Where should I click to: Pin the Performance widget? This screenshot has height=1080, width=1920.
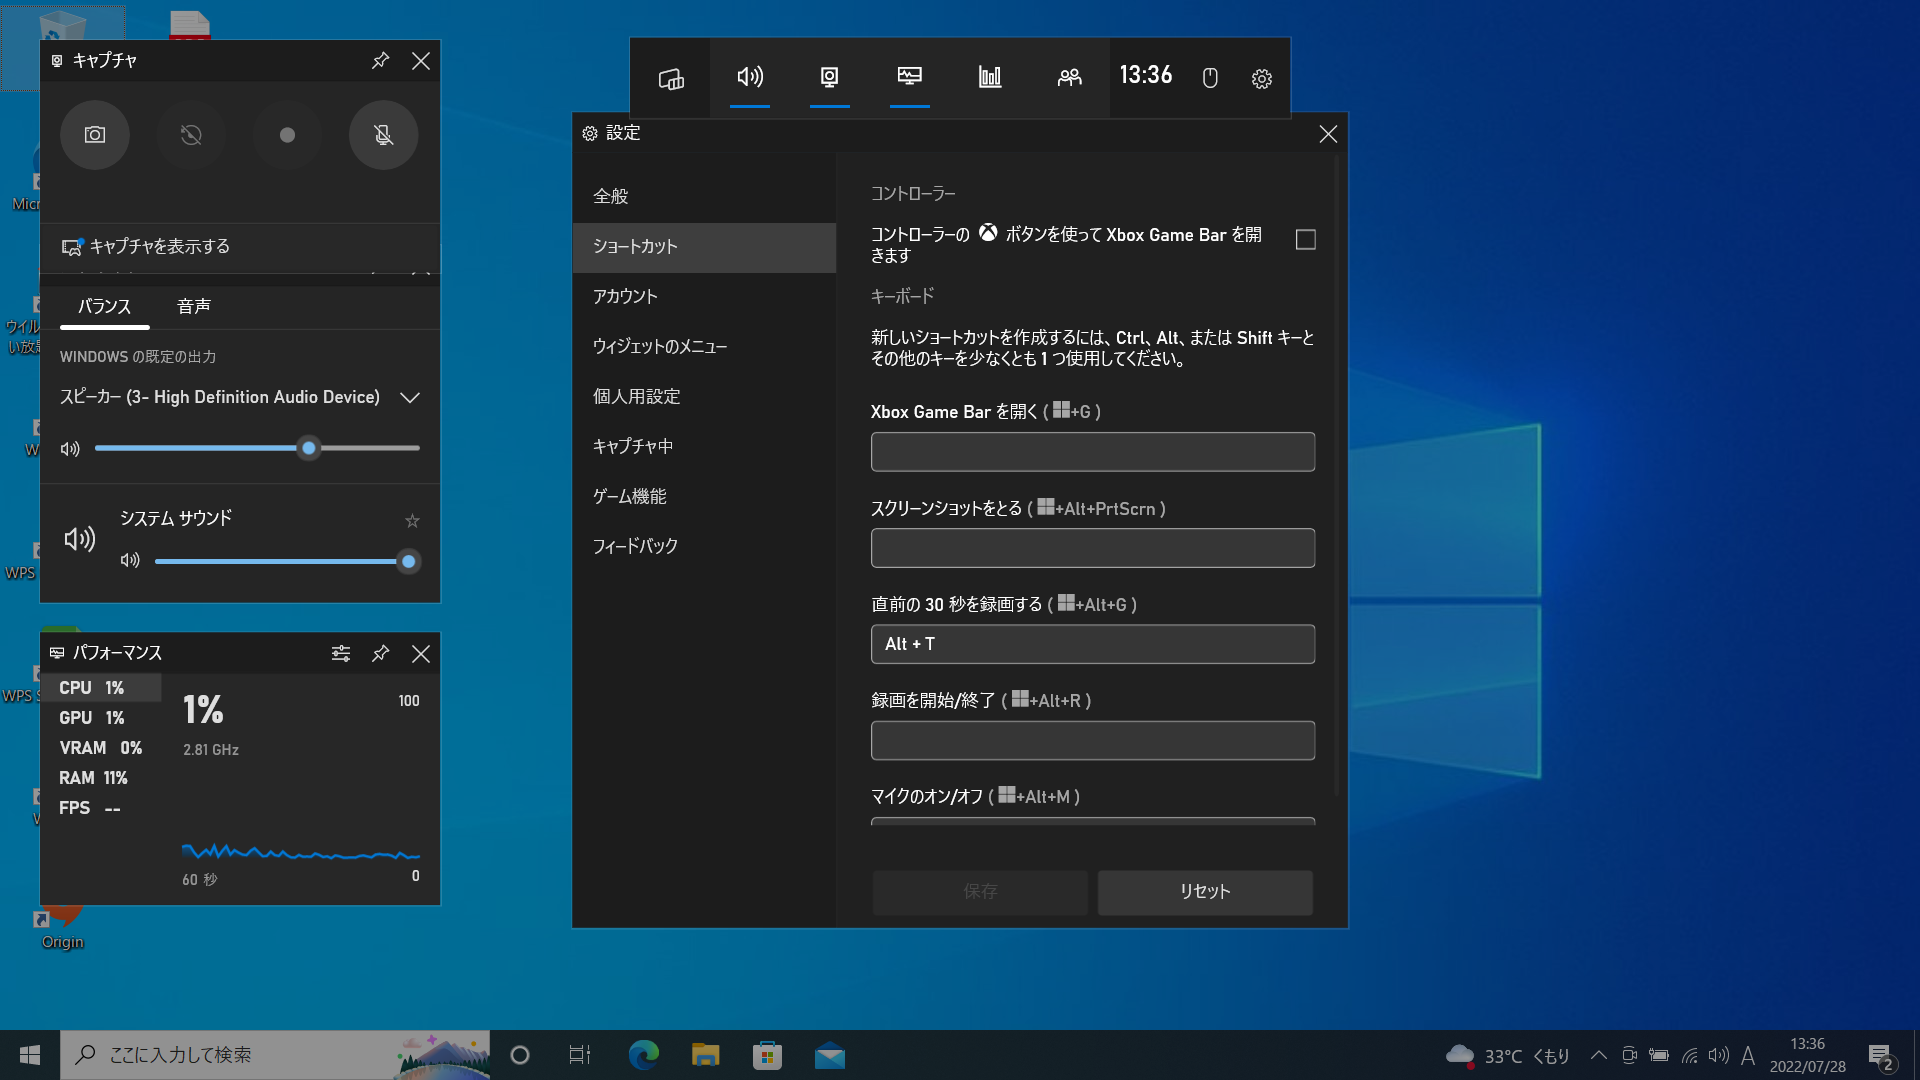click(x=380, y=653)
